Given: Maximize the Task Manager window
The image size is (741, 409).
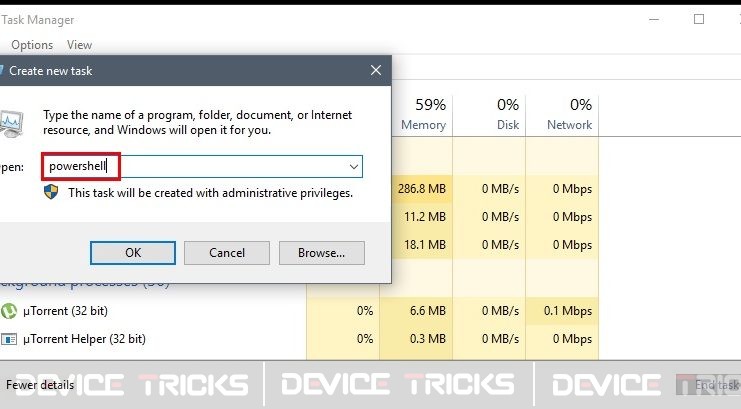Looking at the screenshot, I should [699, 19].
